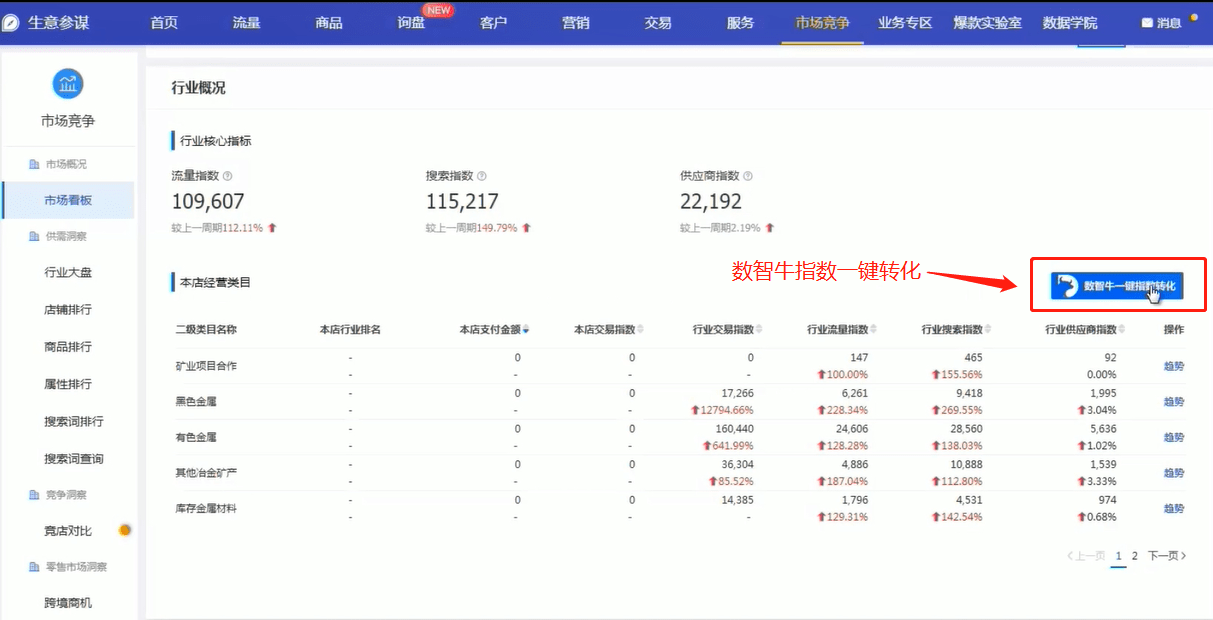Click help icon beside 搜索指数
Screen dimensions: 1213x620
[482, 176]
